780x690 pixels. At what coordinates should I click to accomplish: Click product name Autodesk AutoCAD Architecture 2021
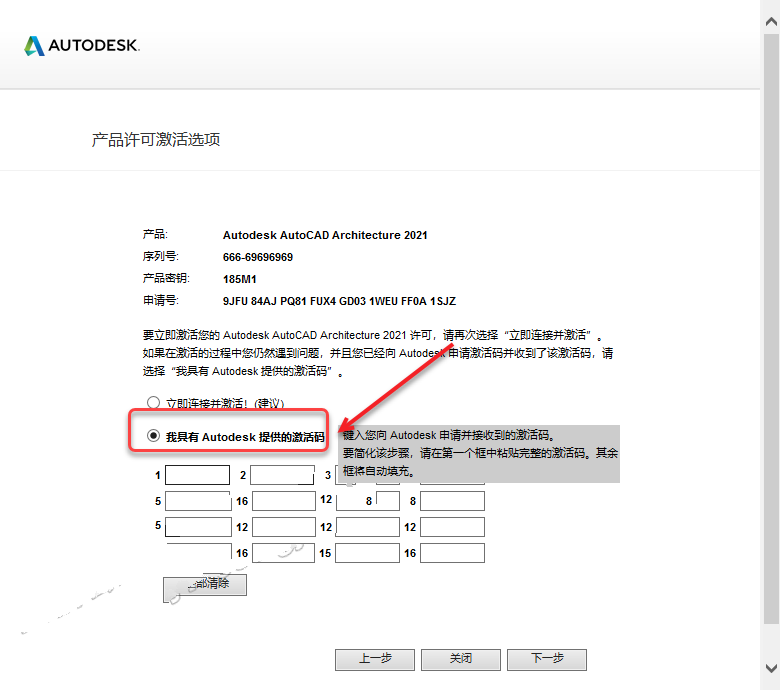click(325, 235)
